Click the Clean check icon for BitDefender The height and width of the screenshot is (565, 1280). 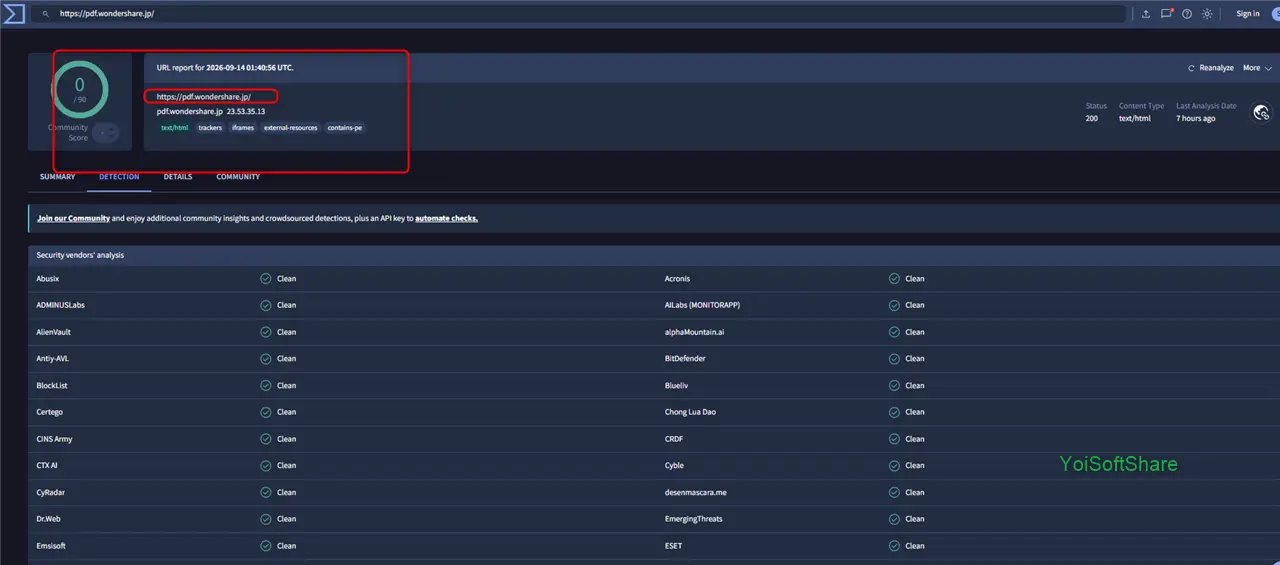[x=894, y=358]
